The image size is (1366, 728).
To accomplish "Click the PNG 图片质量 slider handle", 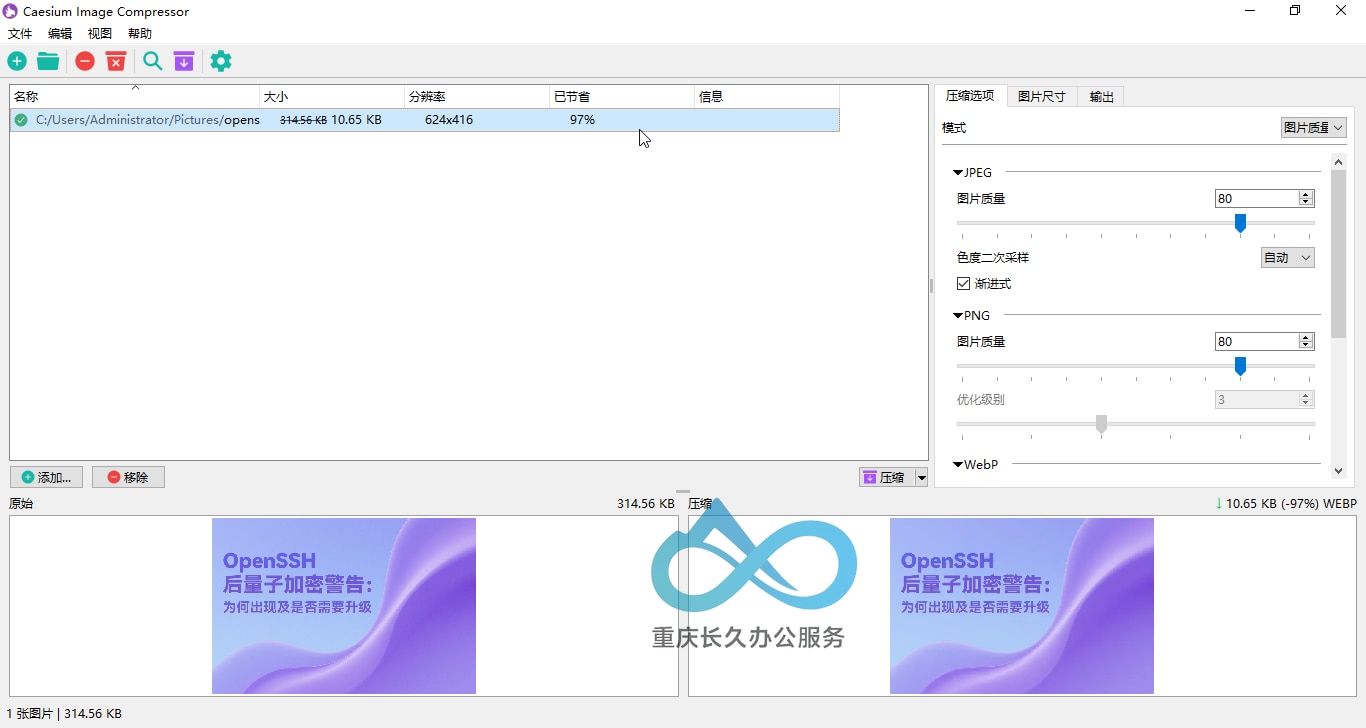I will [x=1240, y=366].
